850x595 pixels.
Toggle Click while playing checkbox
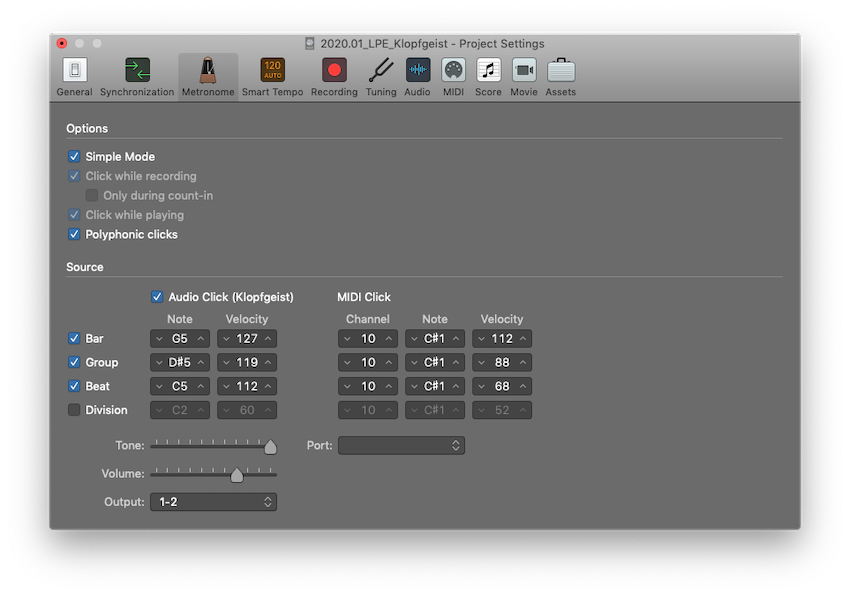click(x=74, y=215)
